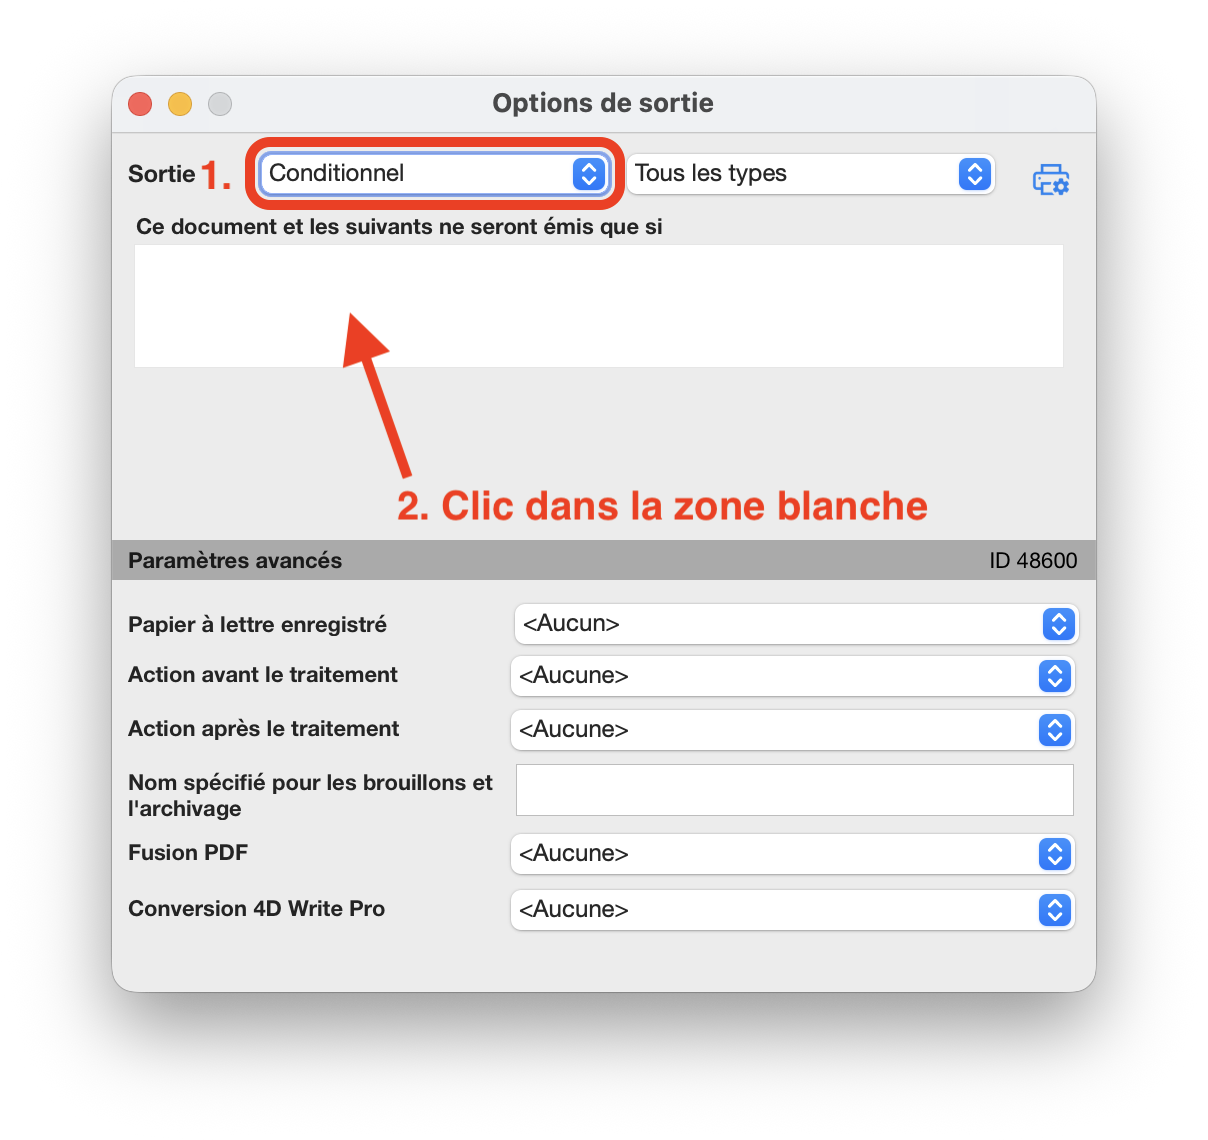Open the Action avant le traitement dropdown

point(792,676)
